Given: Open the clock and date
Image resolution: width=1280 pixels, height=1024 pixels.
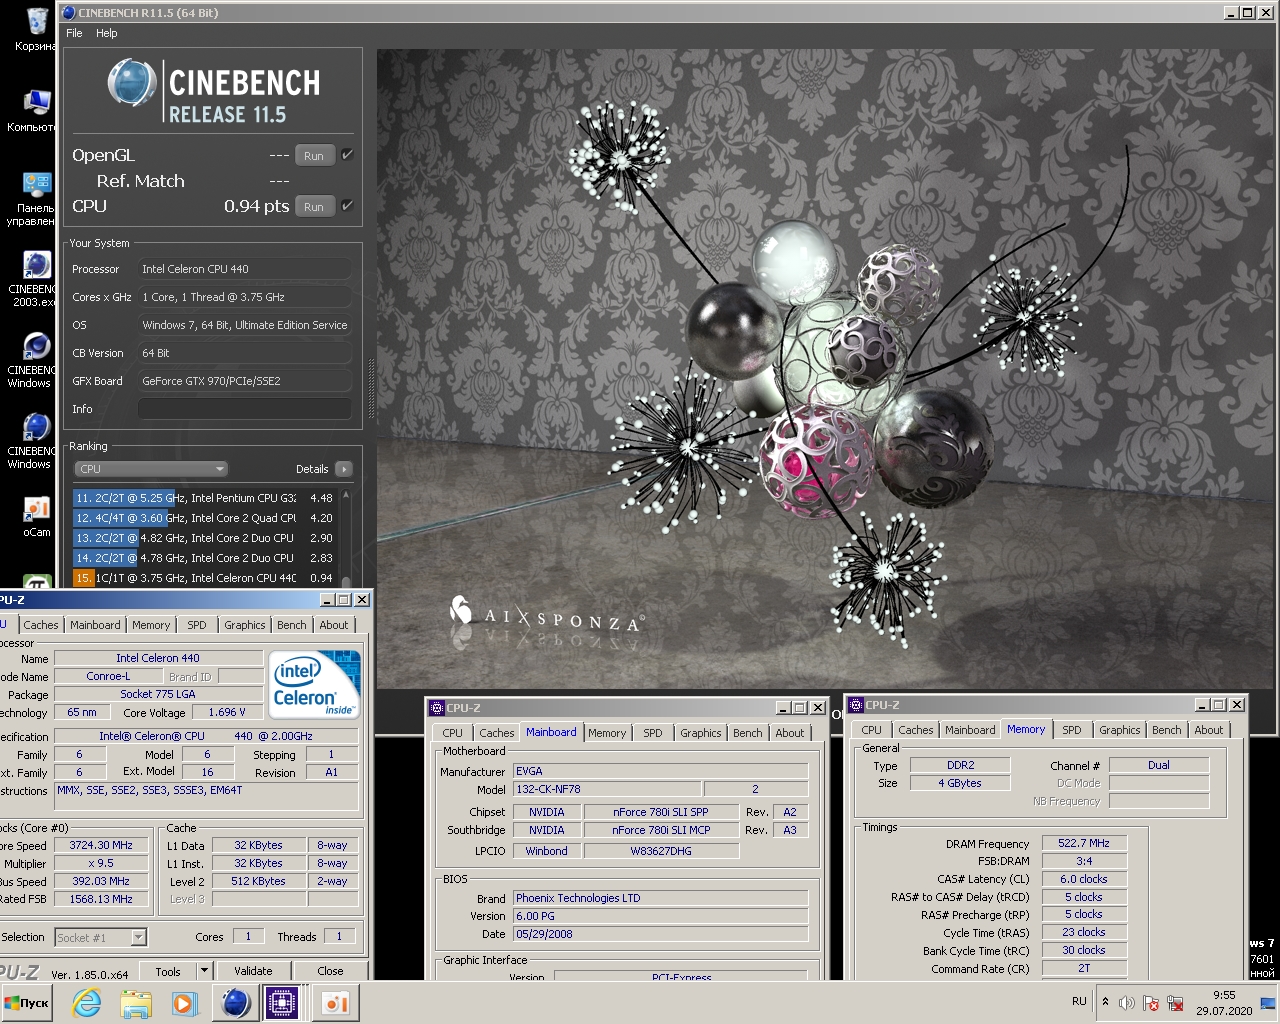Looking at the screenshot, I should click(x=1224, y=1002).
